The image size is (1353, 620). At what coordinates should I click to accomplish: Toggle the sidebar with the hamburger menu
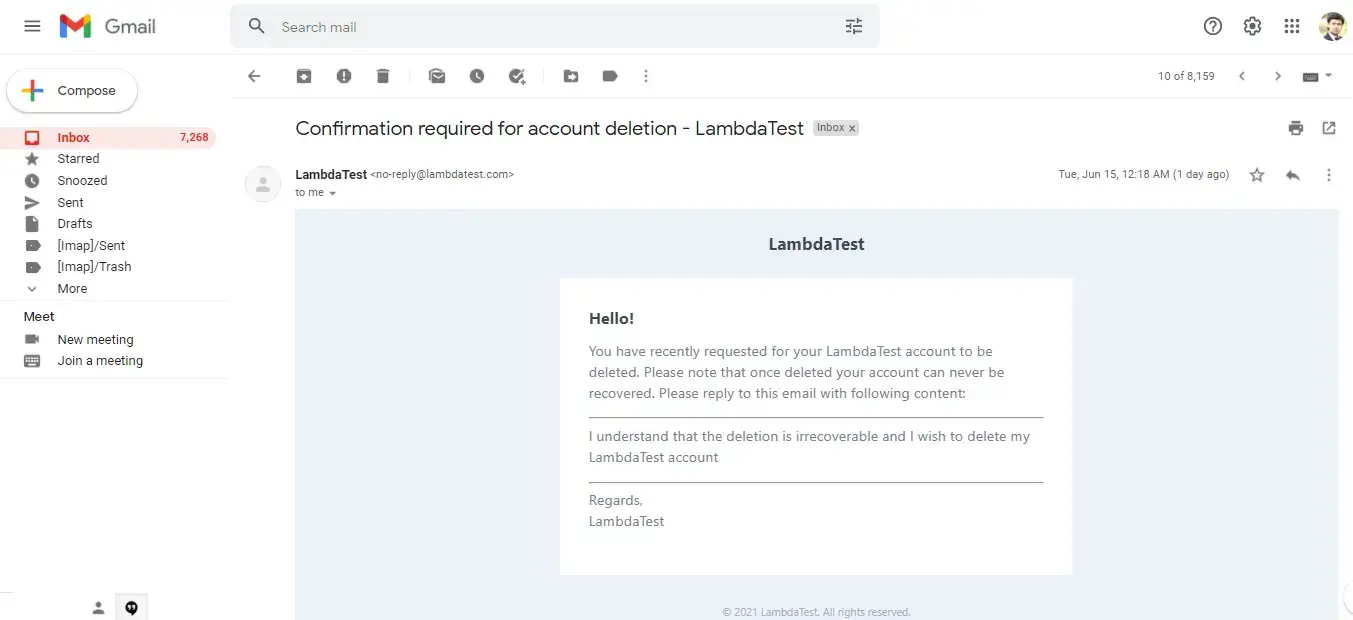31,26
